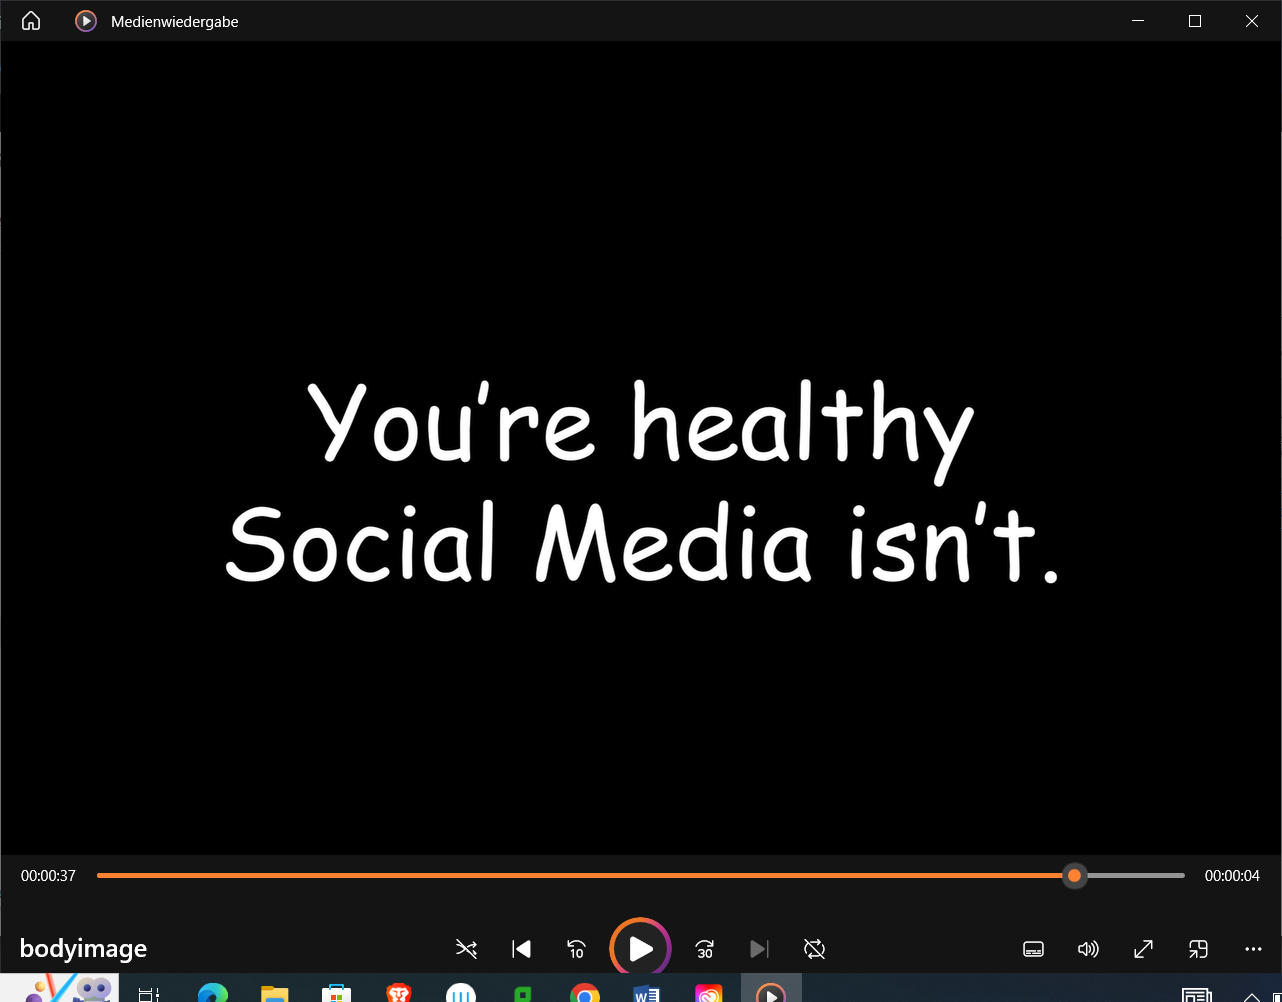Toggle repeat mode
The height and width of the screenshot is (1002, 1282).
(x=815, y=949)
